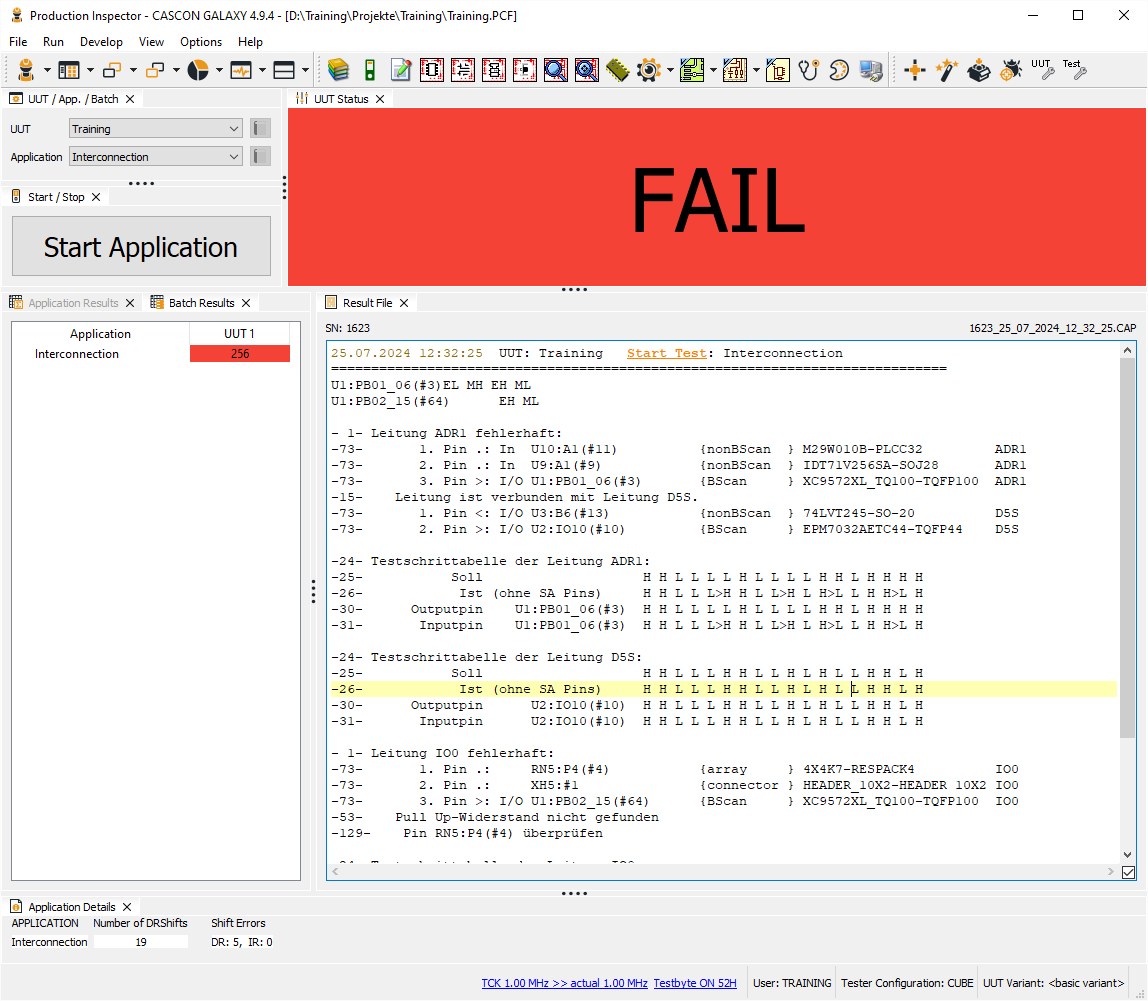Close the Result File tab
1148x1001 pixels.
pos(403,303)
